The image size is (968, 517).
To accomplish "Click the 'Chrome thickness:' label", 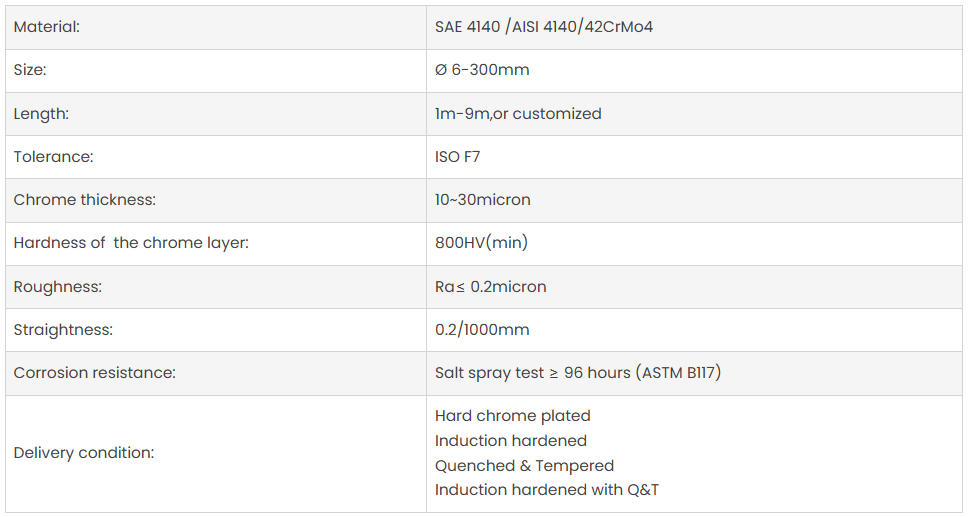I will point(85,200).
